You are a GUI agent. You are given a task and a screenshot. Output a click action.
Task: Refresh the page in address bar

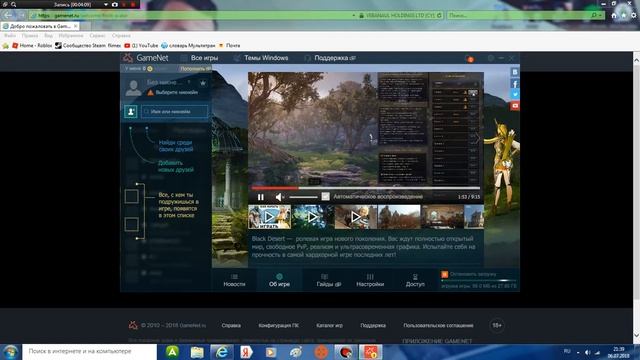pos(439,16)
